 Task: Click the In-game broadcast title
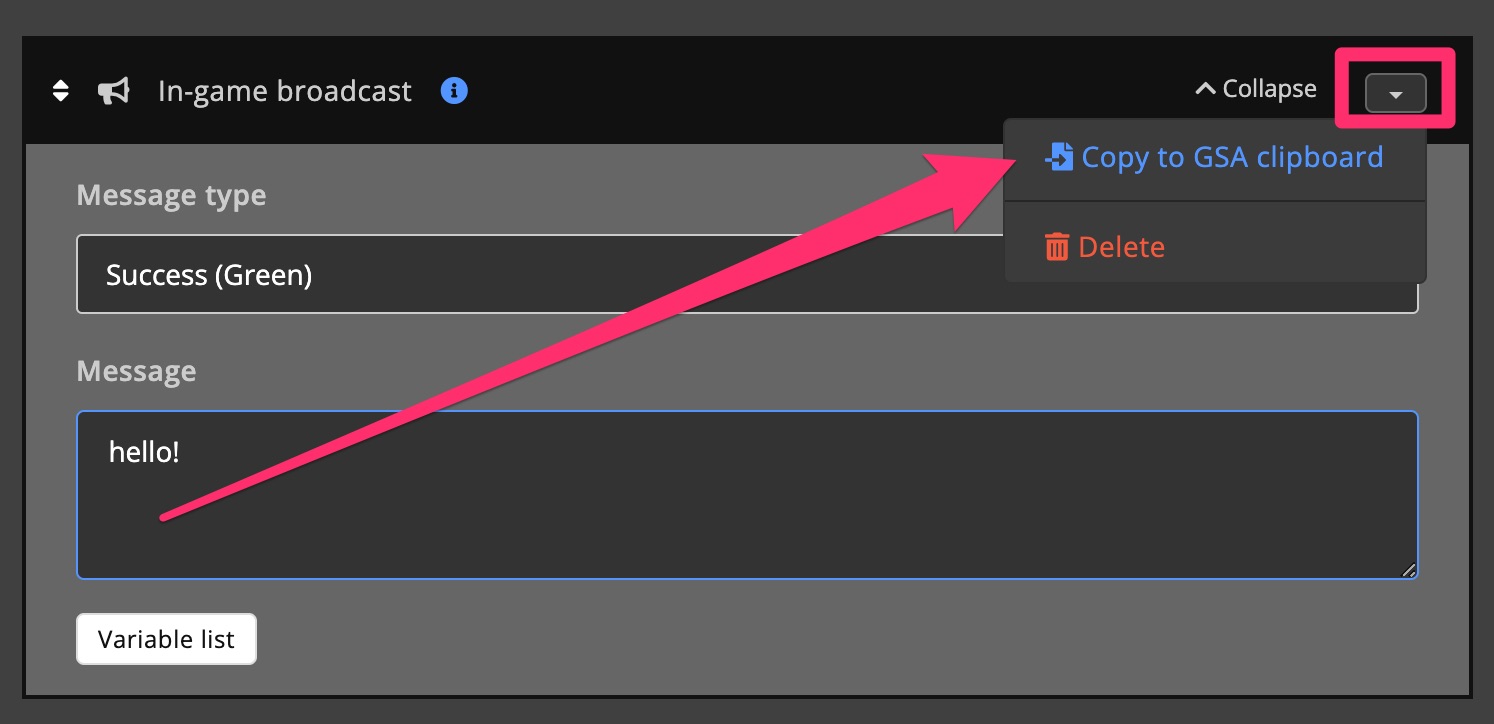click(x=284, y=90)
